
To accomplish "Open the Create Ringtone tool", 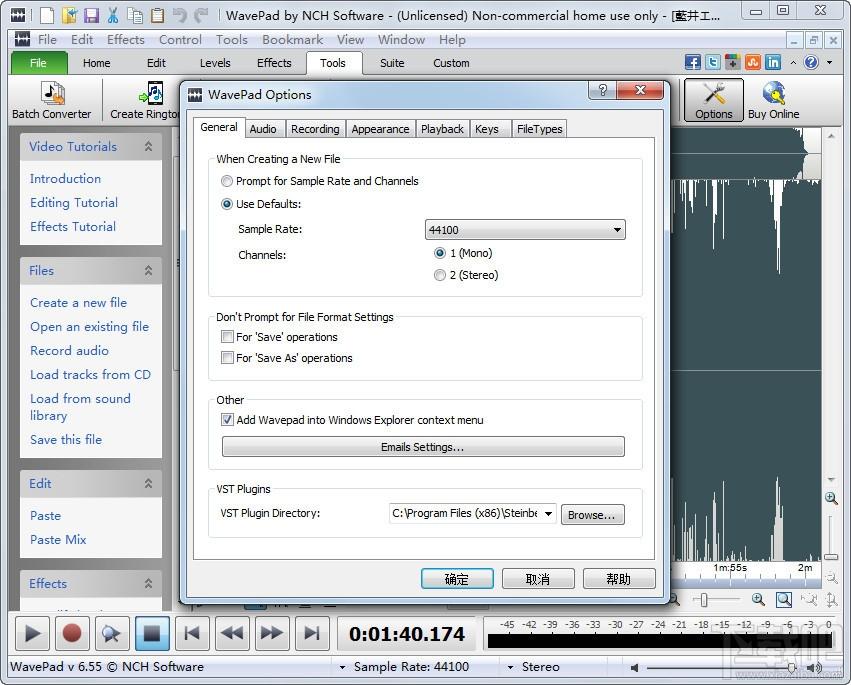I will coord(145,100).
